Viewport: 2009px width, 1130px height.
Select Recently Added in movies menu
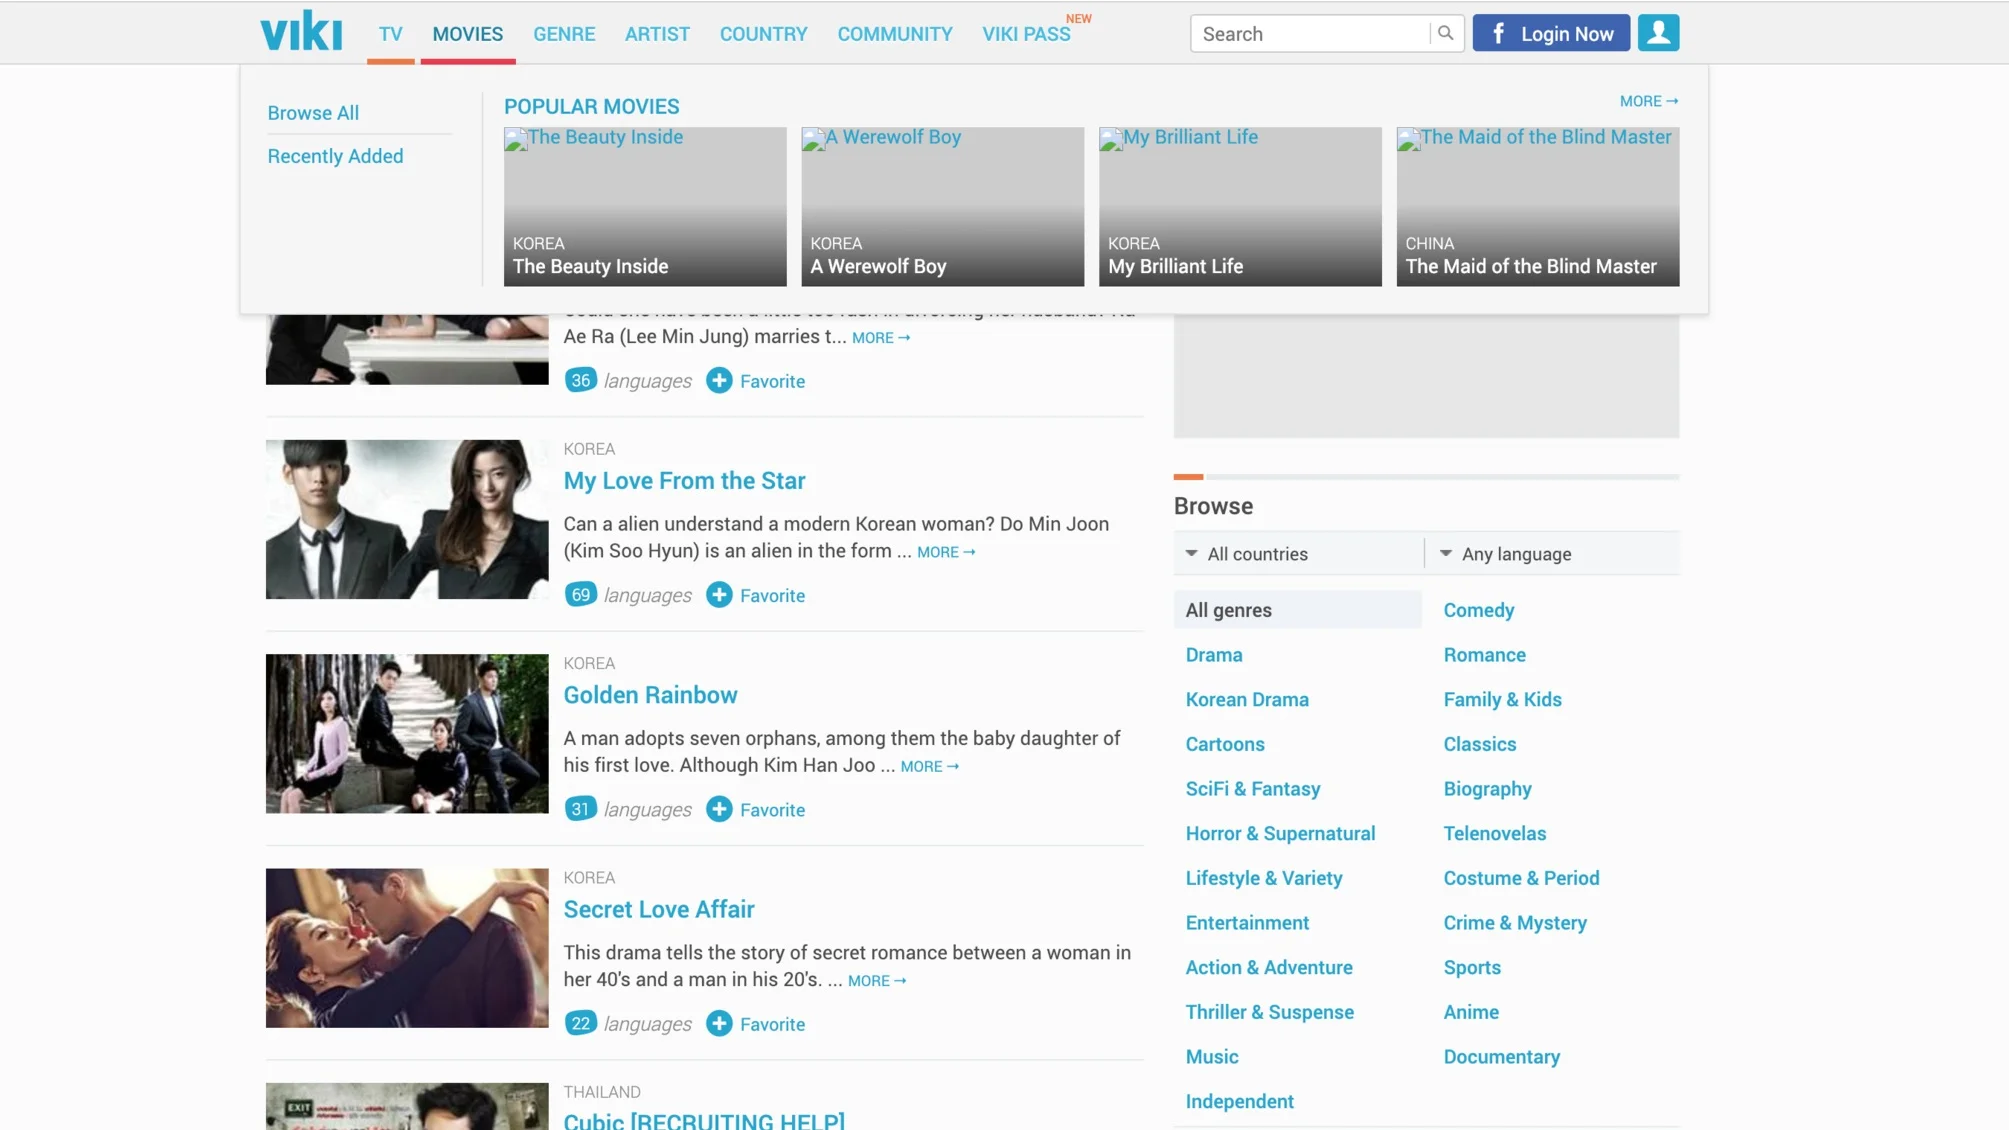335,156
